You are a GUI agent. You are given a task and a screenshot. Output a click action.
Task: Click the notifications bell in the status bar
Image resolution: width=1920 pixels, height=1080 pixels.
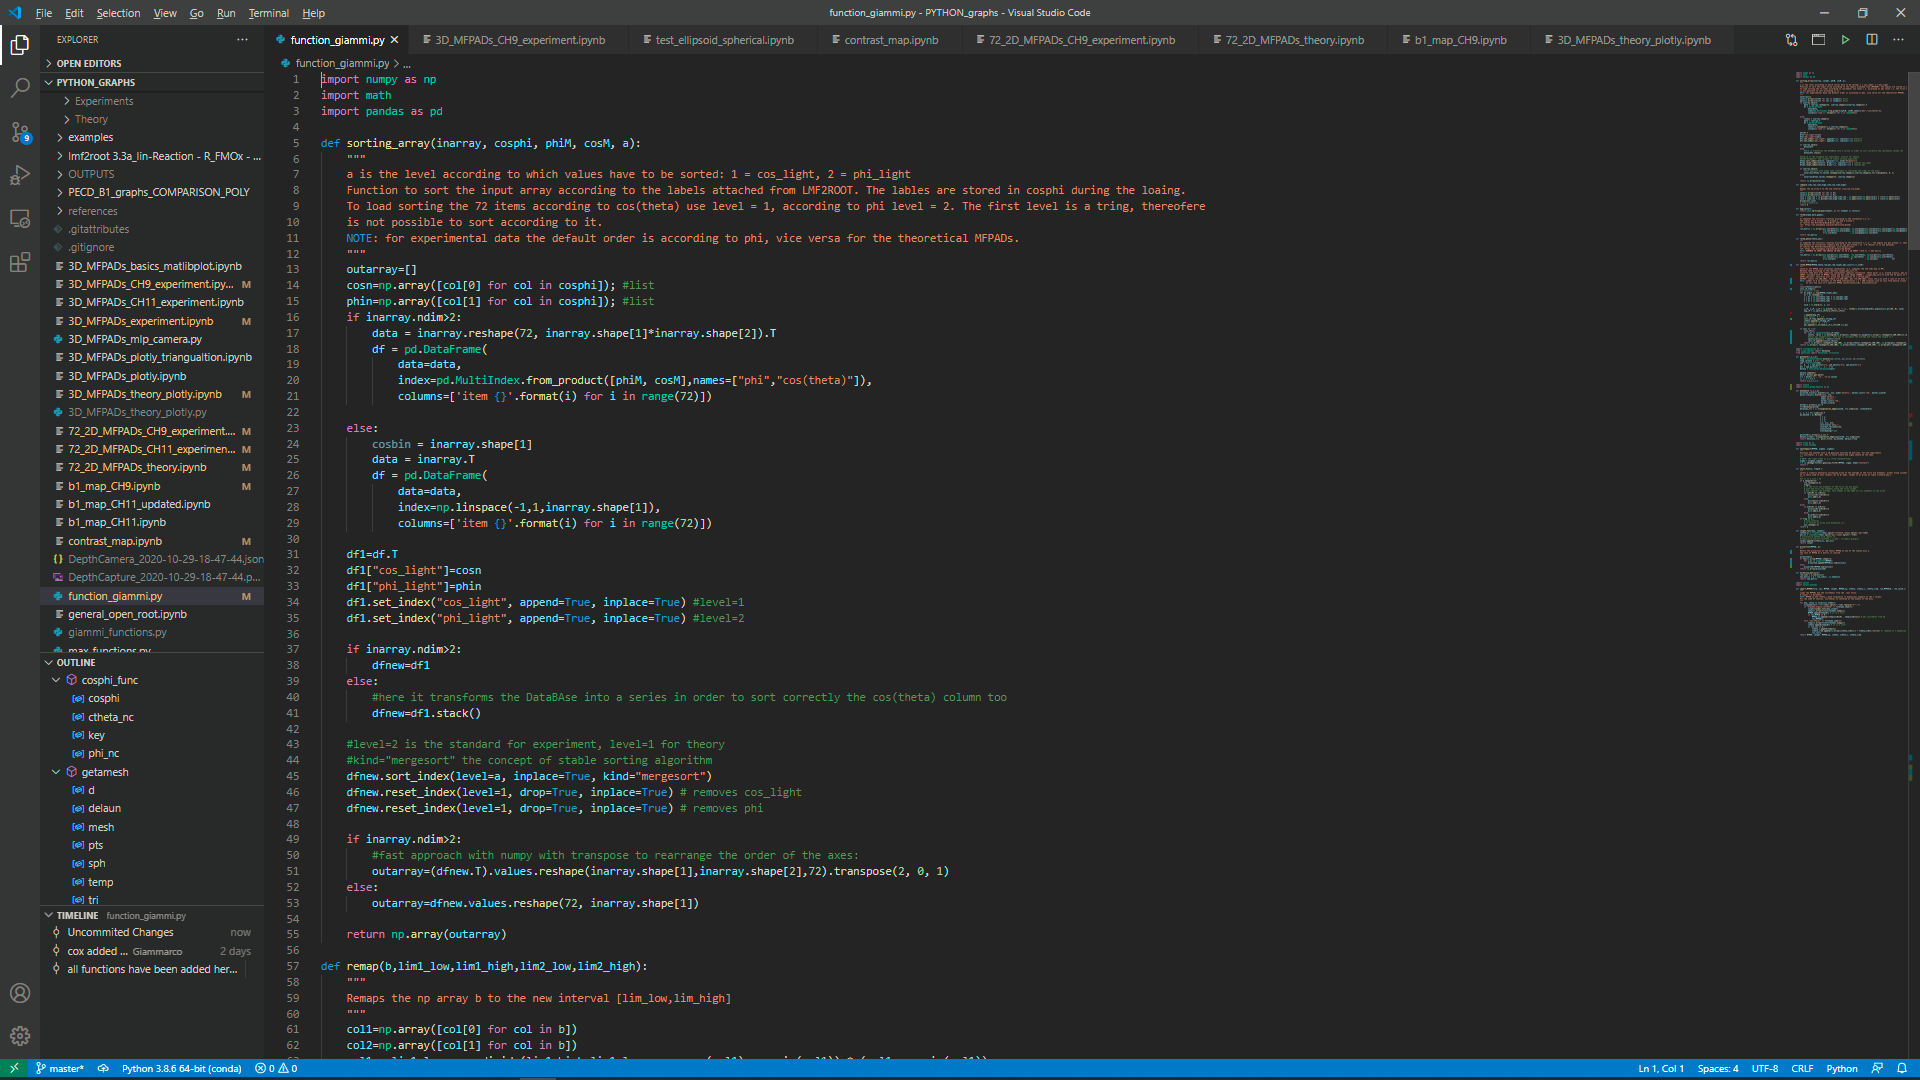pyautogui.click(x=1903, y=1068)
